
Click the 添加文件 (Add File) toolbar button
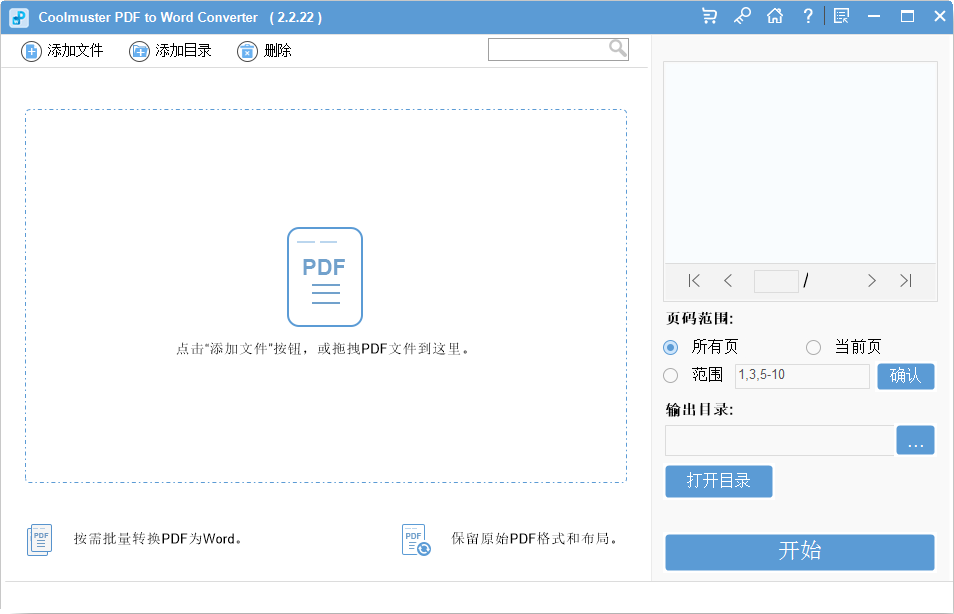pyautogui.click(x=62, y=51)
